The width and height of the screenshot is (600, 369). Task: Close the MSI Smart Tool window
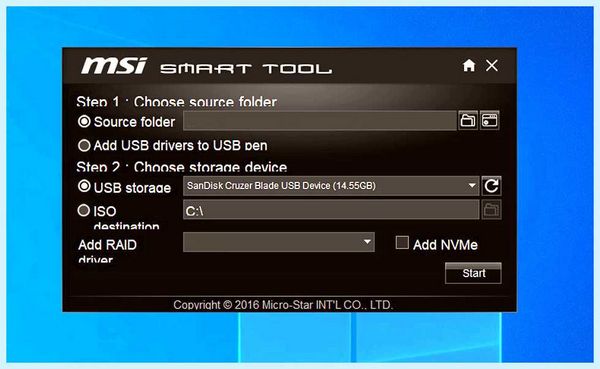pyautogui.click(x=492, y=65)
